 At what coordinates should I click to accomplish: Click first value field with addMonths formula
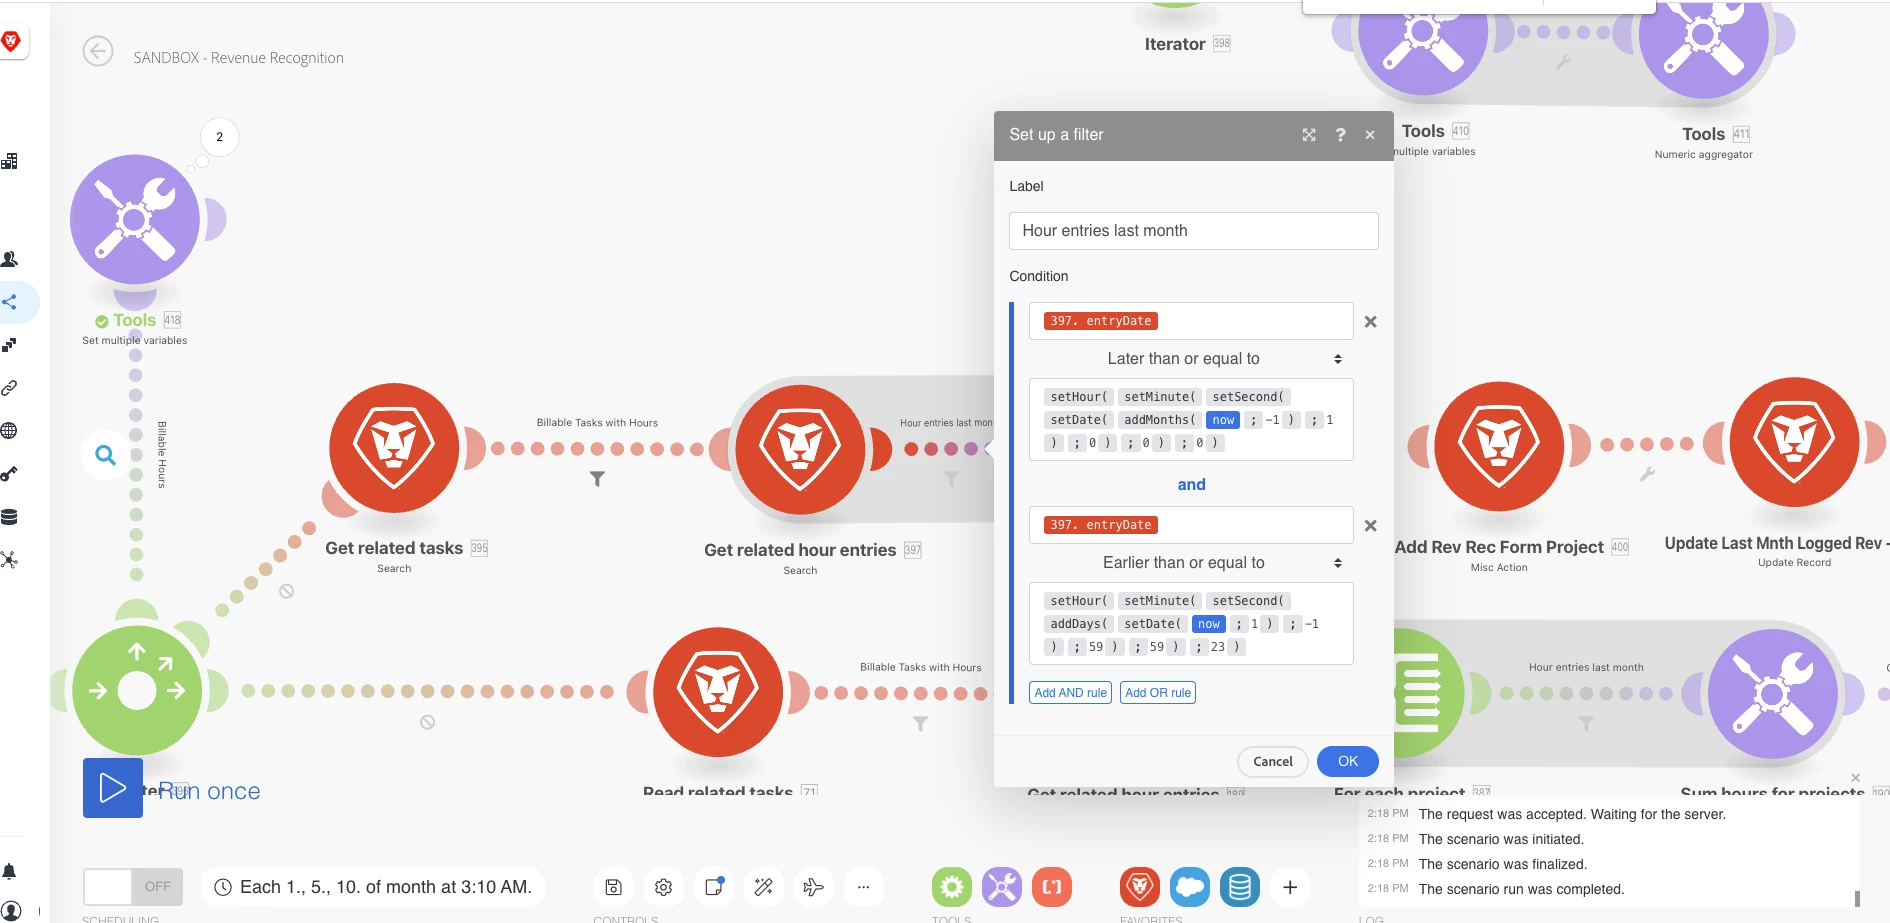[1191, 420]
